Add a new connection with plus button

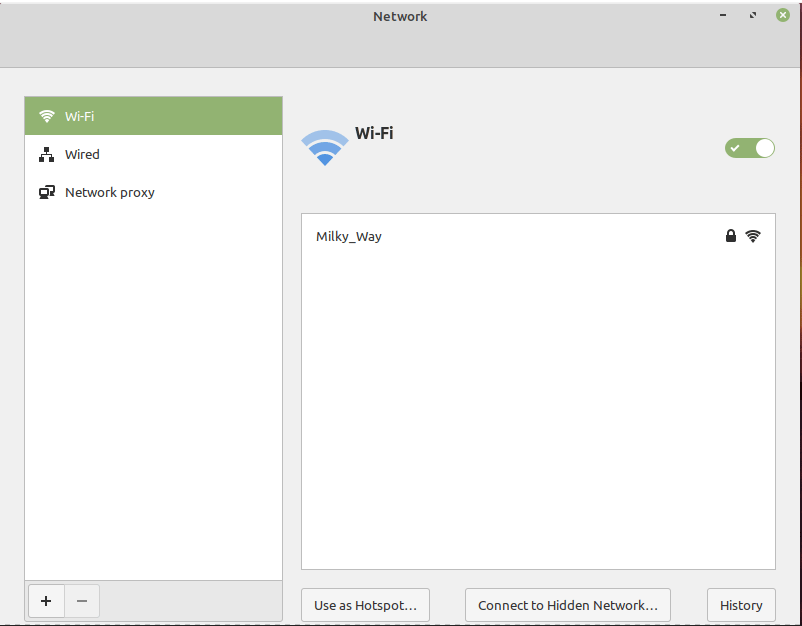[x=46, y=601]
